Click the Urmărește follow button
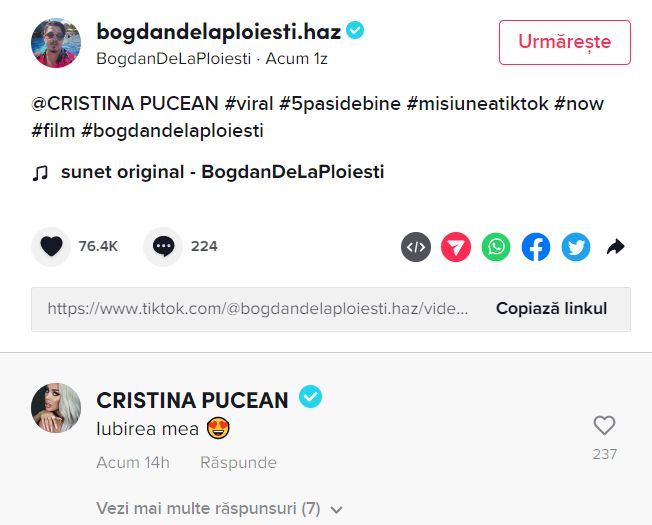652x525 pixels. pyautogui.click(x=564, y=42)
